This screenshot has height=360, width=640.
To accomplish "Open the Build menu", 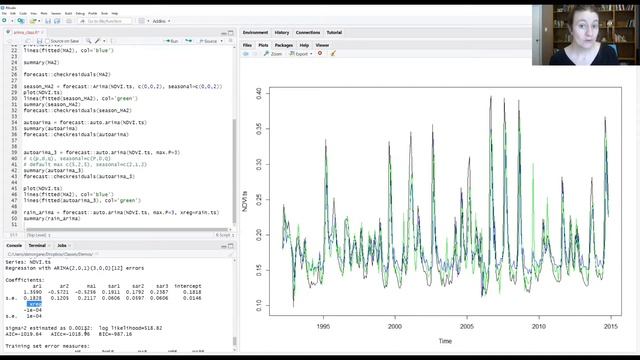I will 69,13.
